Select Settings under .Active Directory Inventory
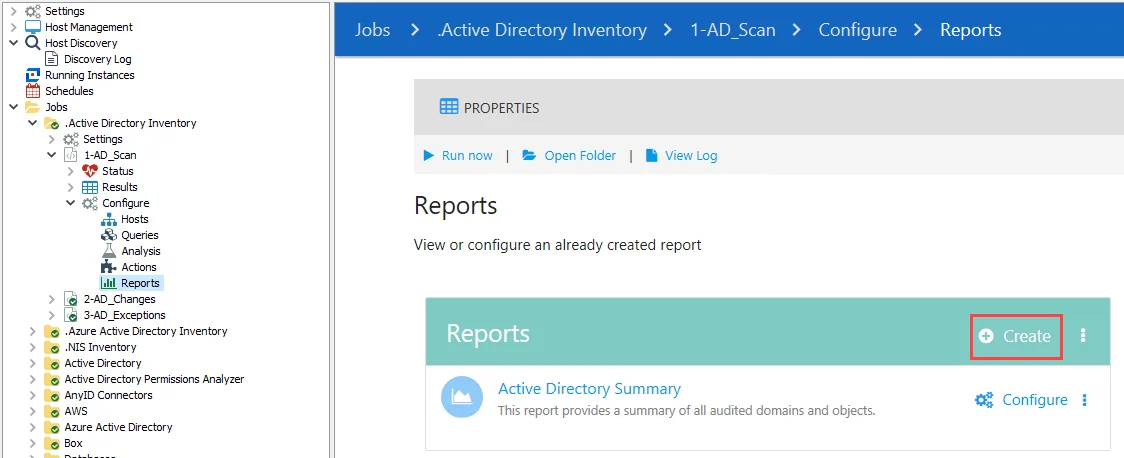1124x458 pixels. point(103,139)
